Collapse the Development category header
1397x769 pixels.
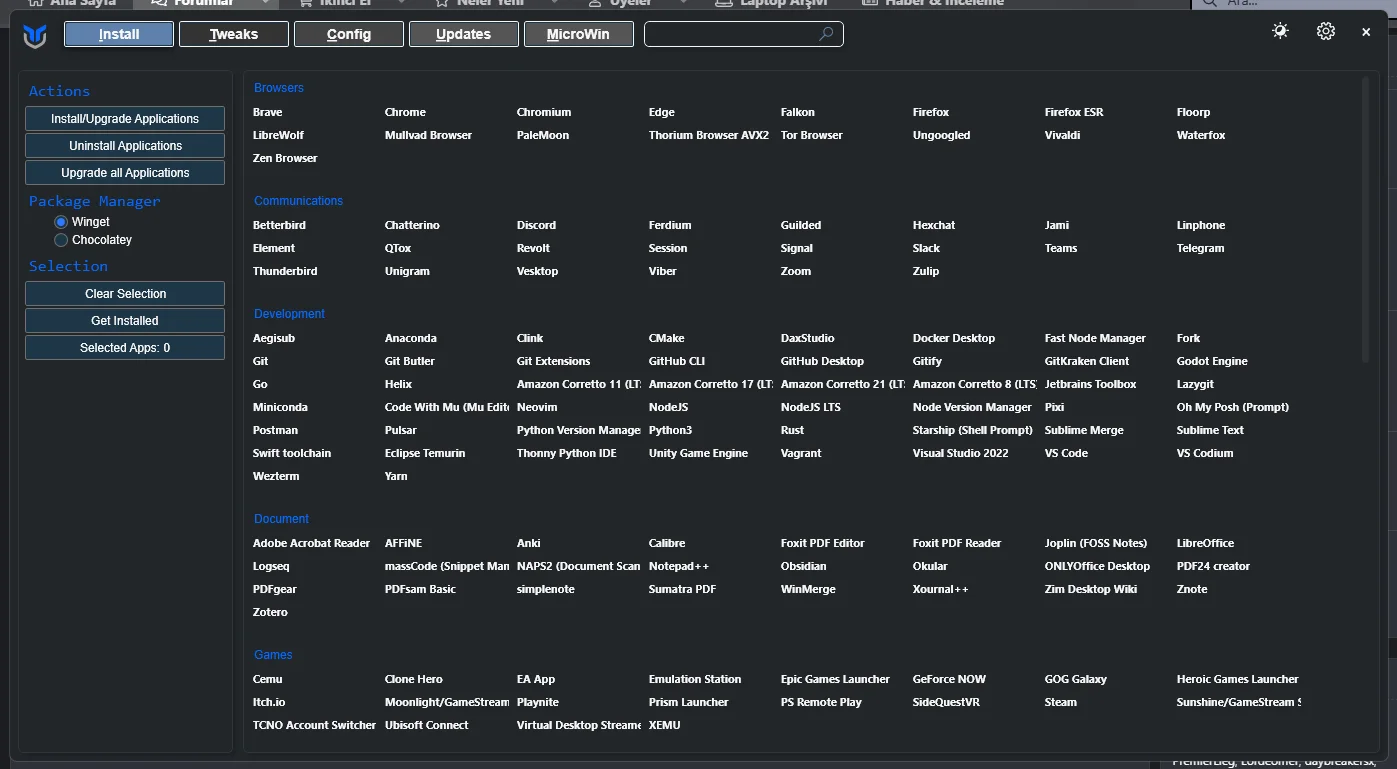[x=289, y=314]
